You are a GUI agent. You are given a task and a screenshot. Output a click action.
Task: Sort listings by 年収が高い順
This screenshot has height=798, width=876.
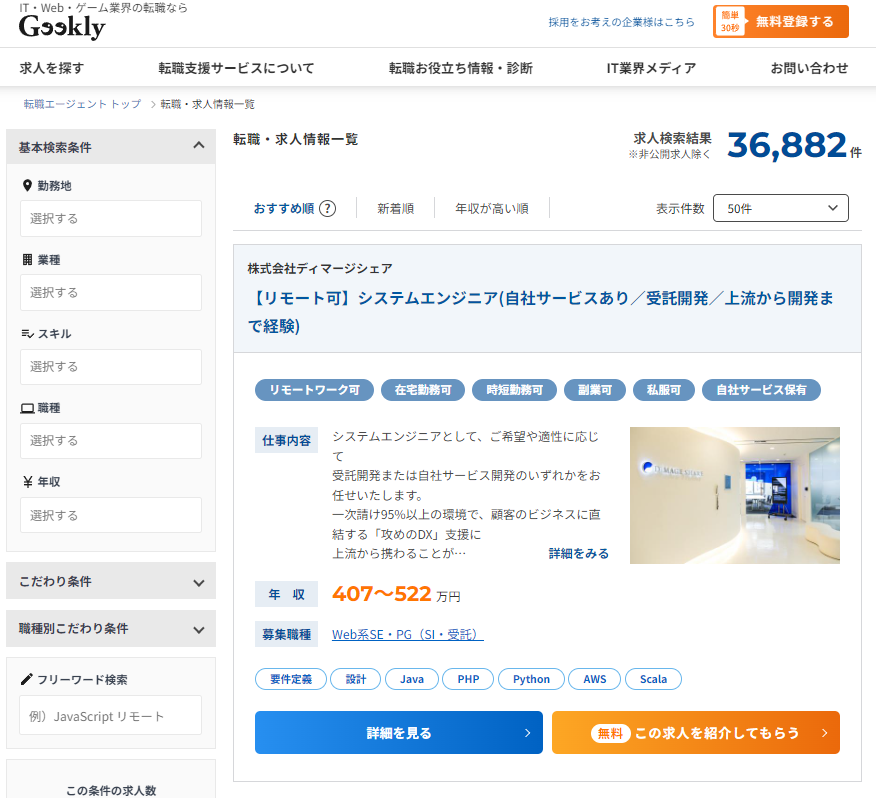click(491, 209)
